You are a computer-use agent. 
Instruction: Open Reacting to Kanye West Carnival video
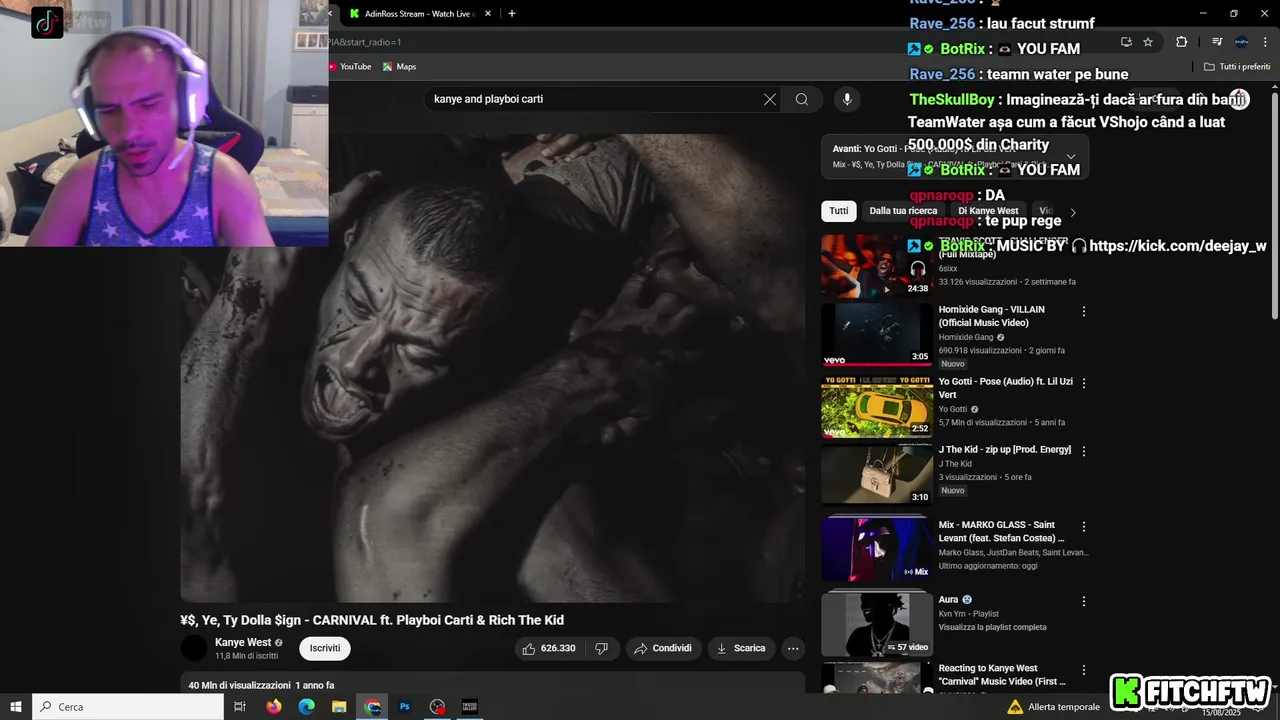click(x=1002, y=675)
